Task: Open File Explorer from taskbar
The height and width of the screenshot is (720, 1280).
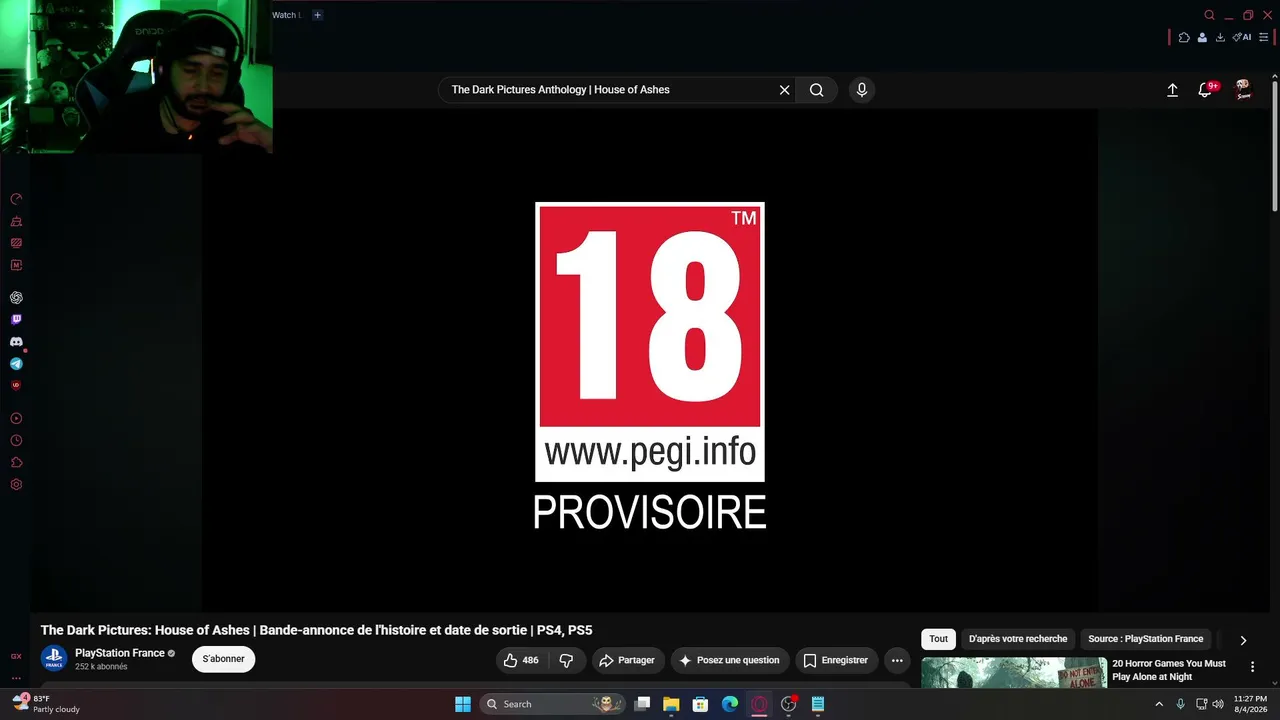Action: (x=671, y=704)
